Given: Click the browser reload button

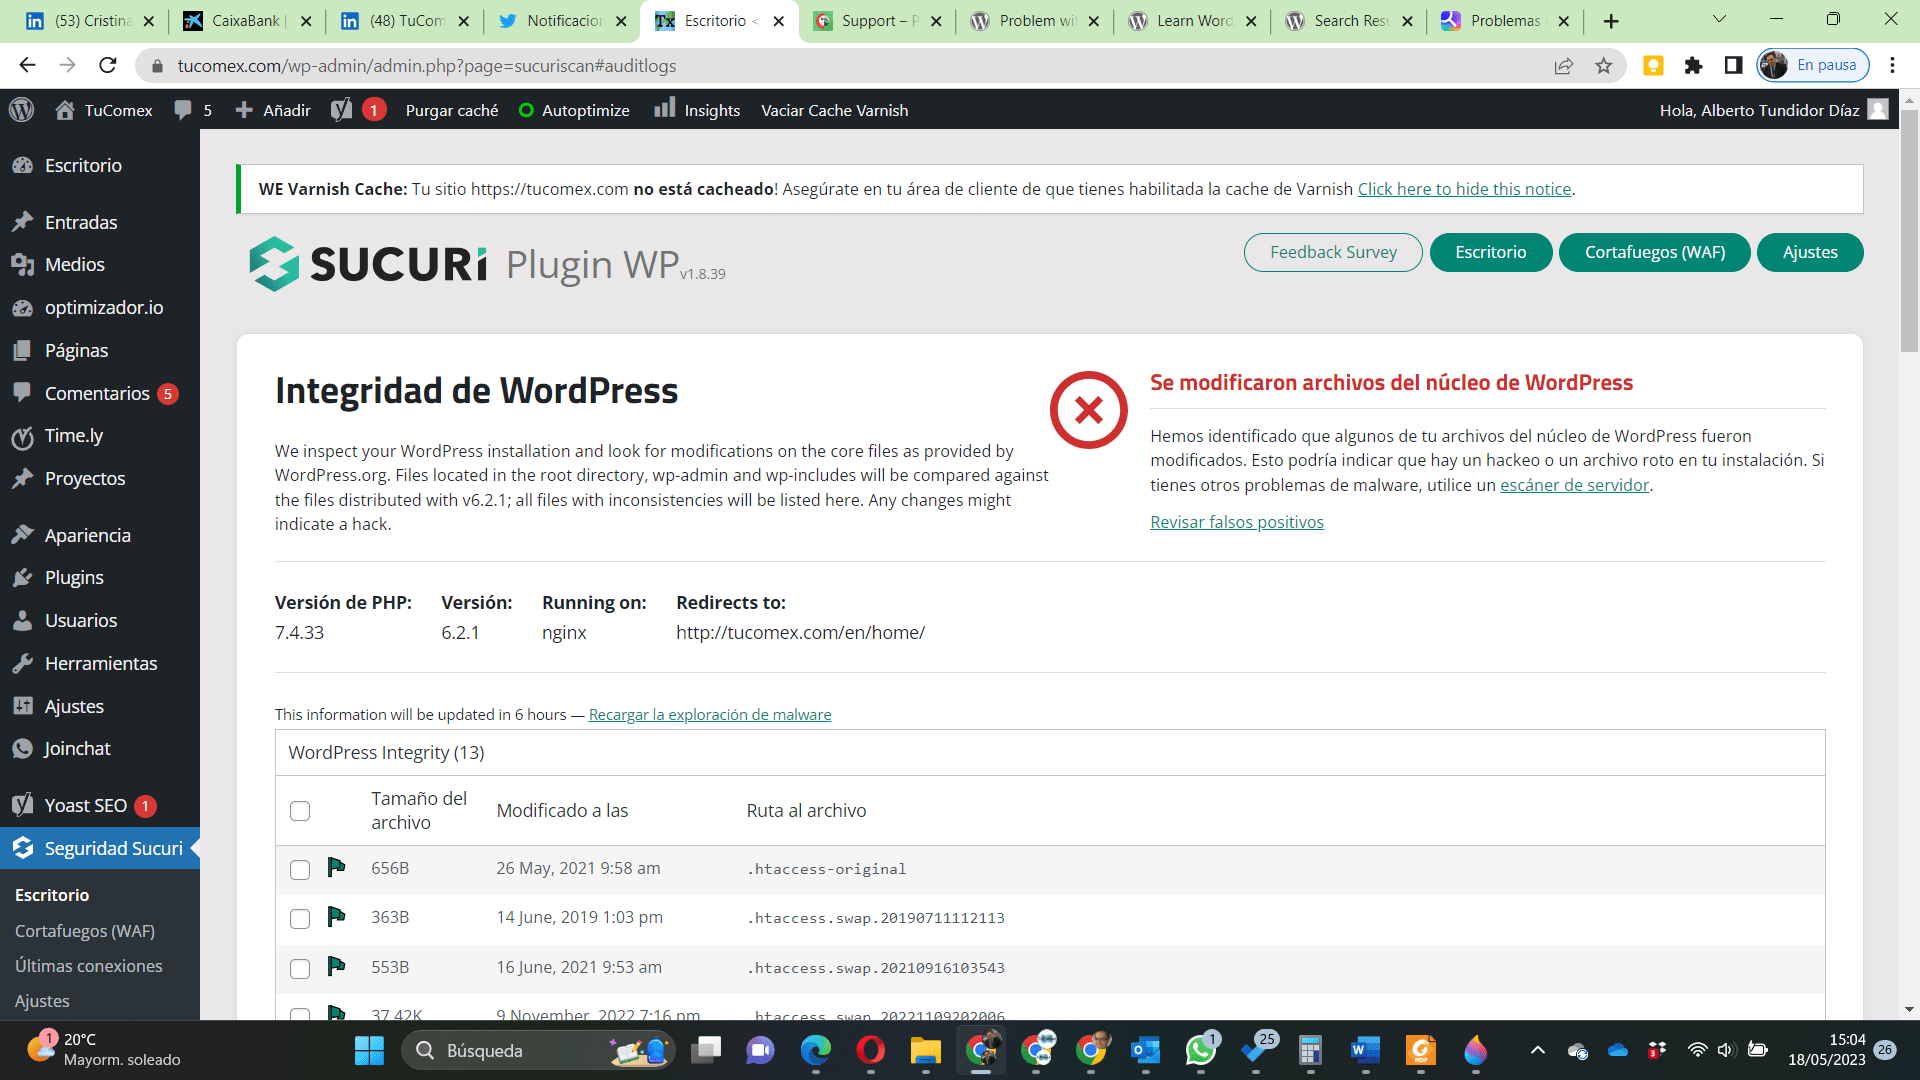Looking at the screenshot, I should click(x=108, y=65).
